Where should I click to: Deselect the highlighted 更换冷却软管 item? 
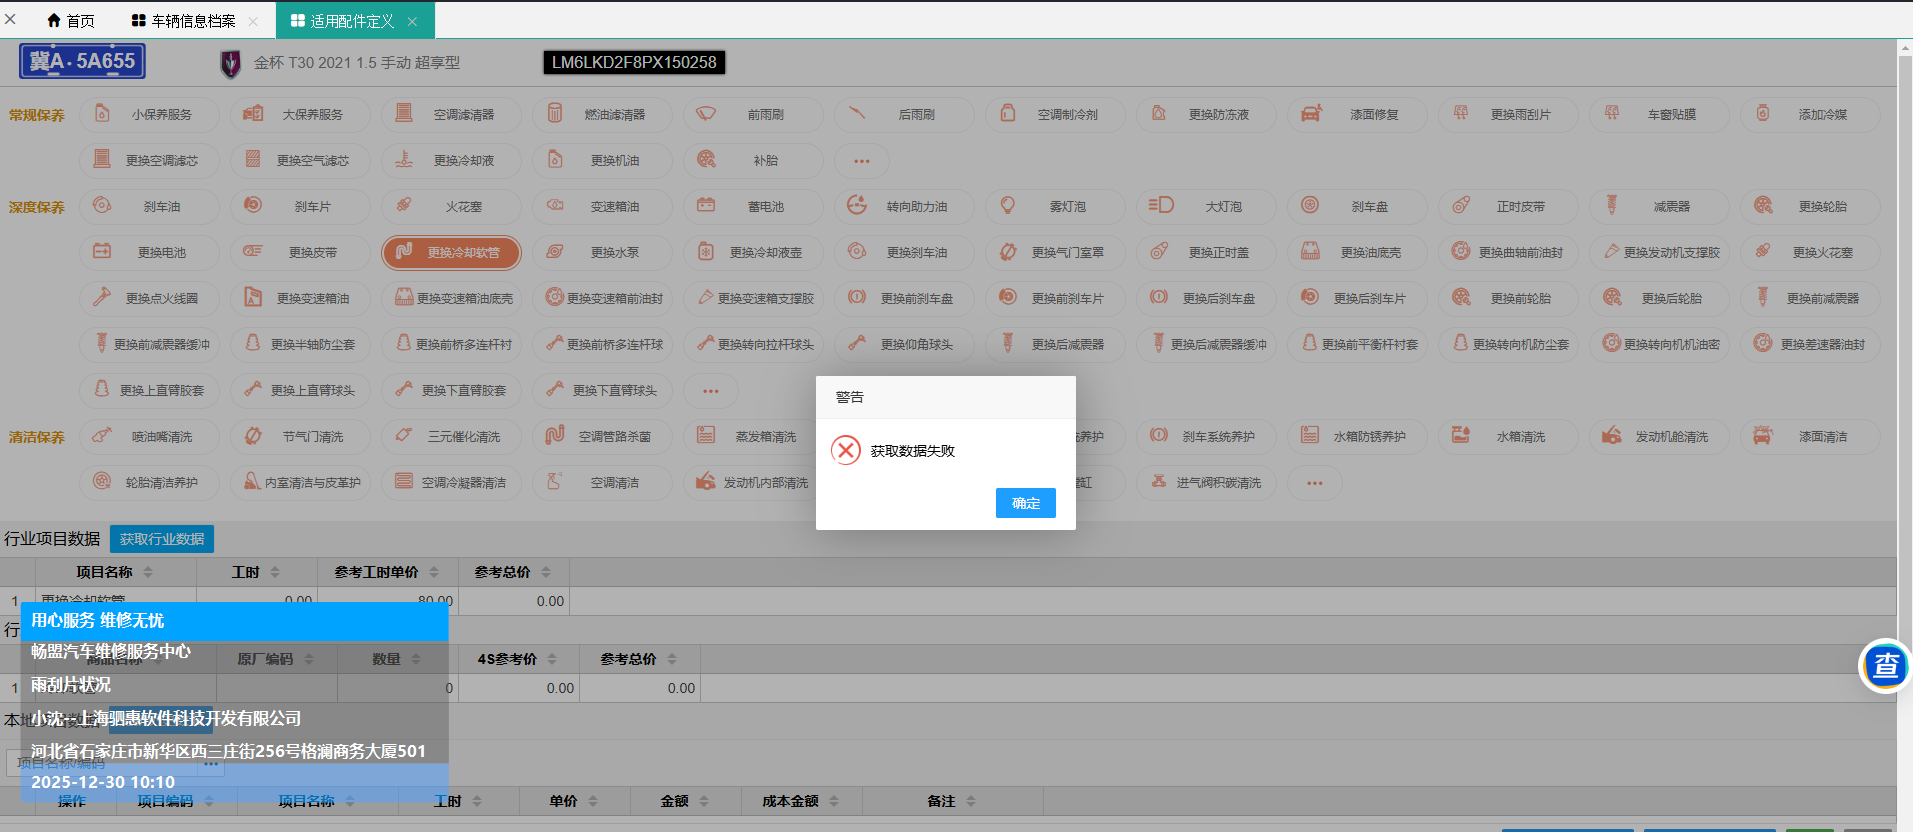point(451,253)
